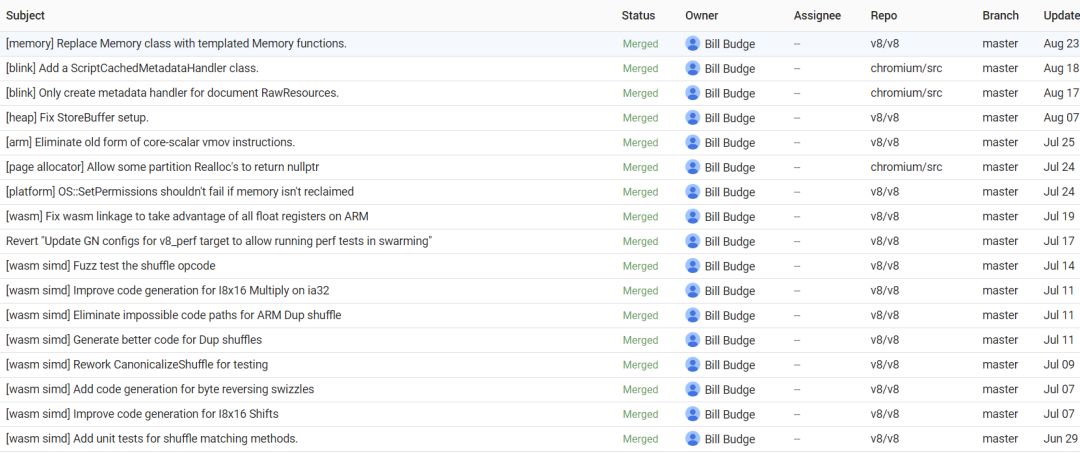Image resolution: width=1080 pixels, height=453 pixels.
Task: Open 'Add code generation for byte reversing swizzles'
Action: [160, 390]
